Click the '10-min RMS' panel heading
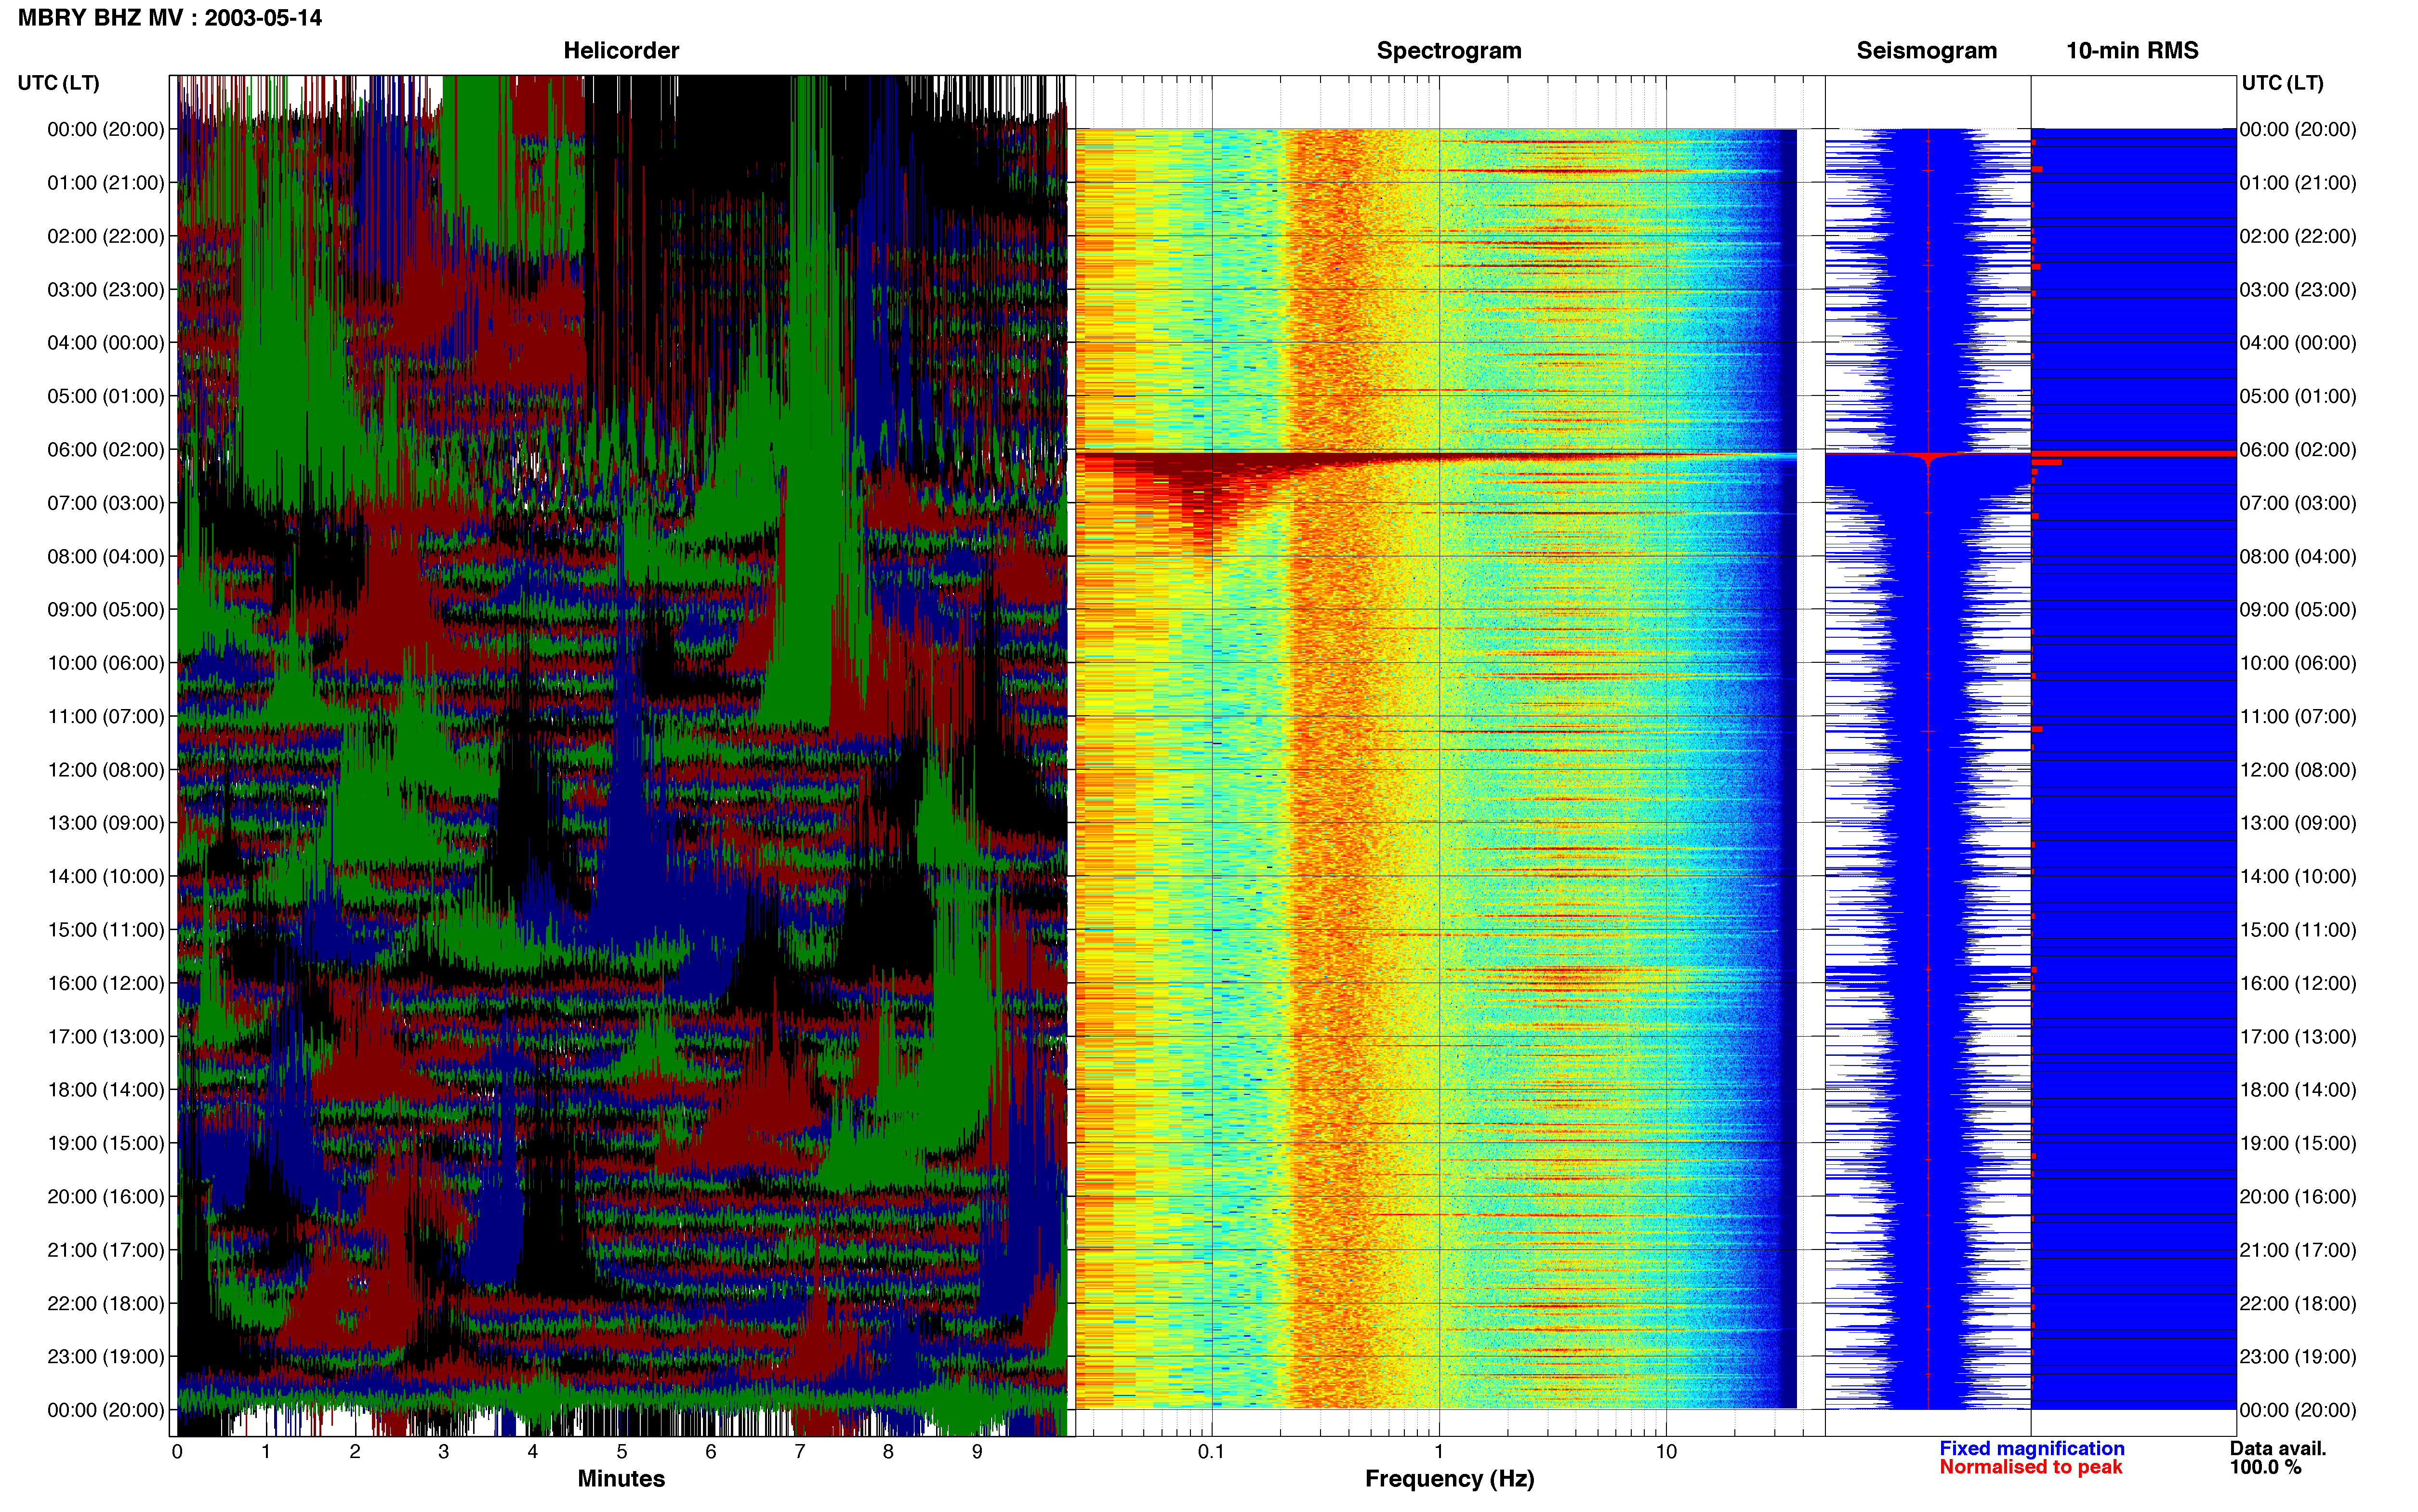Screen dimensions: 2418x1512 click(2132, 51)
